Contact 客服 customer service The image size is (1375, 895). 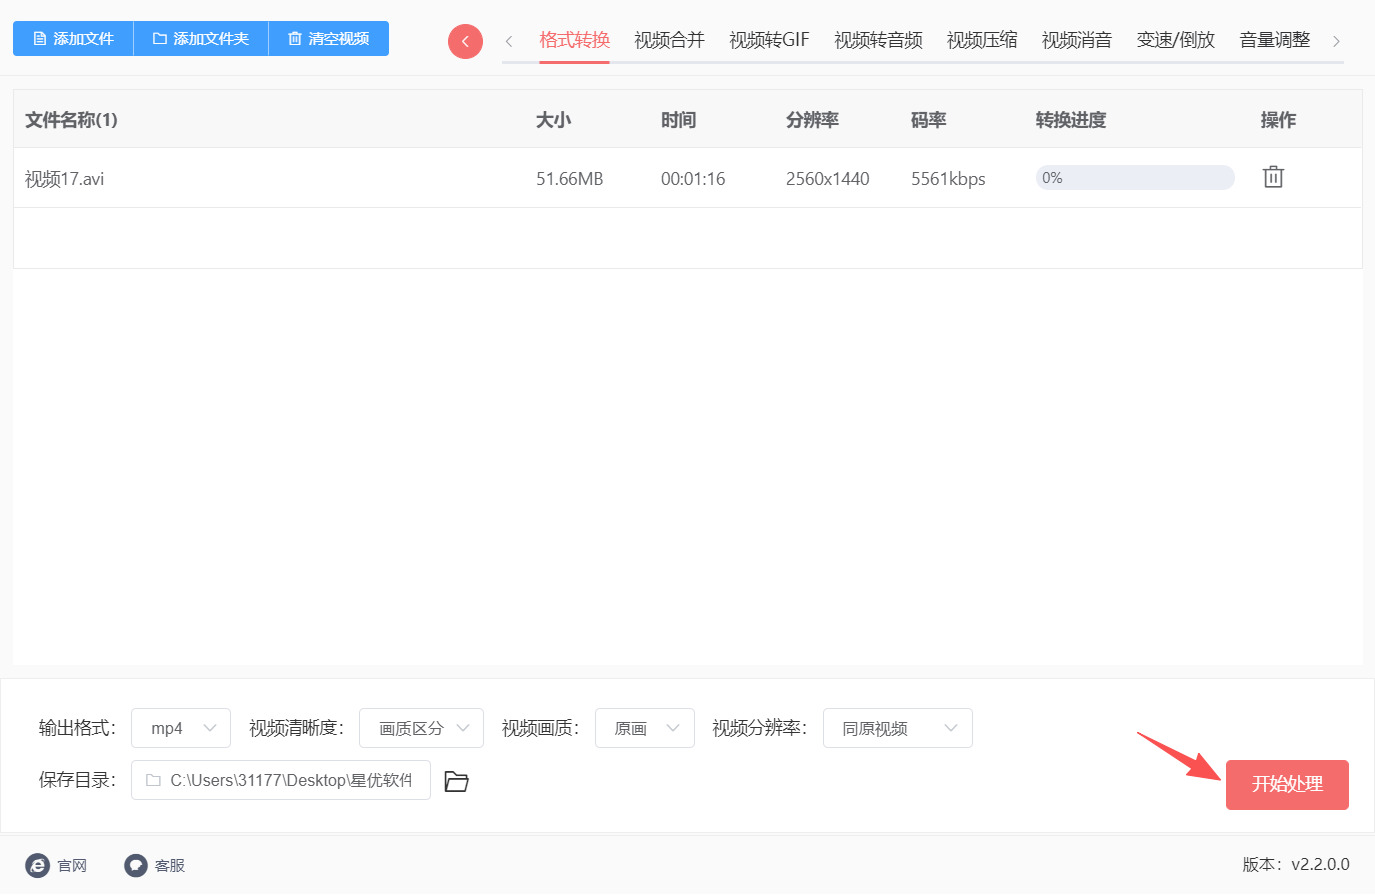155,865
